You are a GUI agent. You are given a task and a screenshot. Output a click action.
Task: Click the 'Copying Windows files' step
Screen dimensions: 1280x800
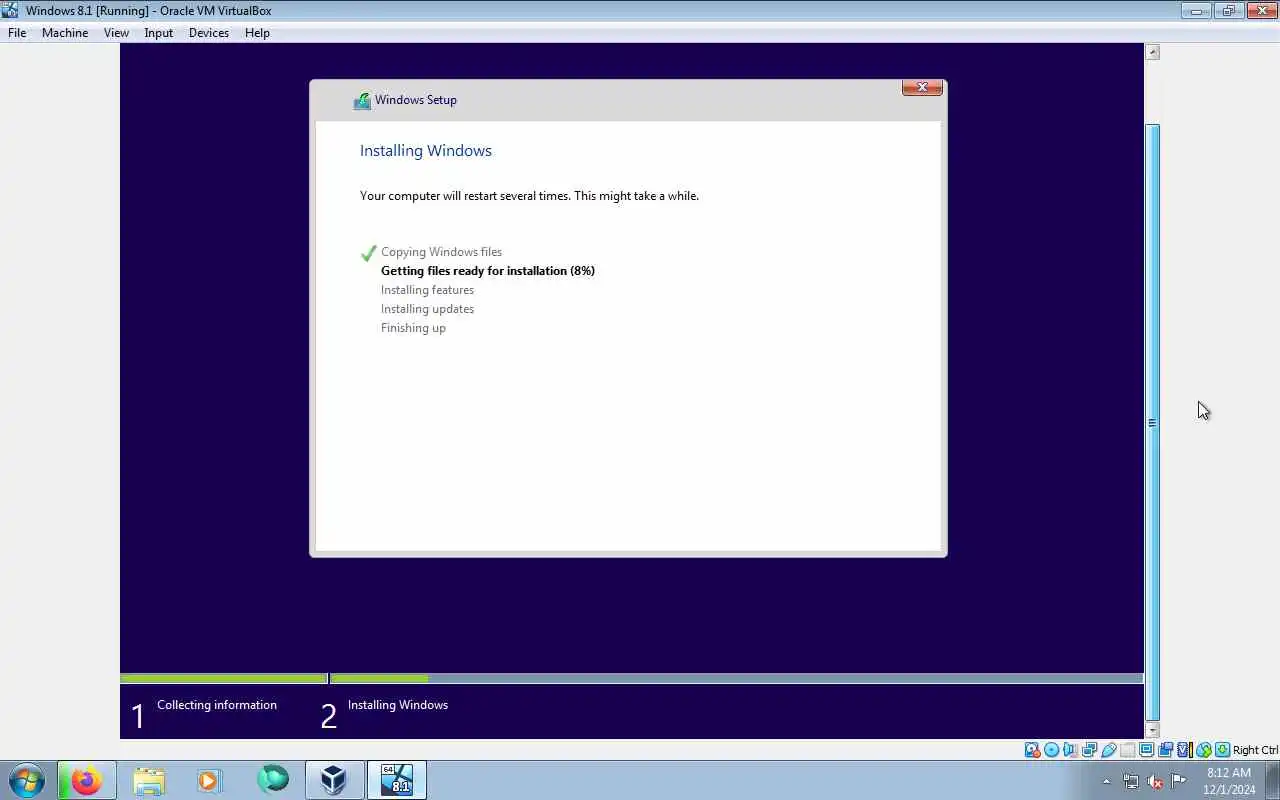point(441,252)
